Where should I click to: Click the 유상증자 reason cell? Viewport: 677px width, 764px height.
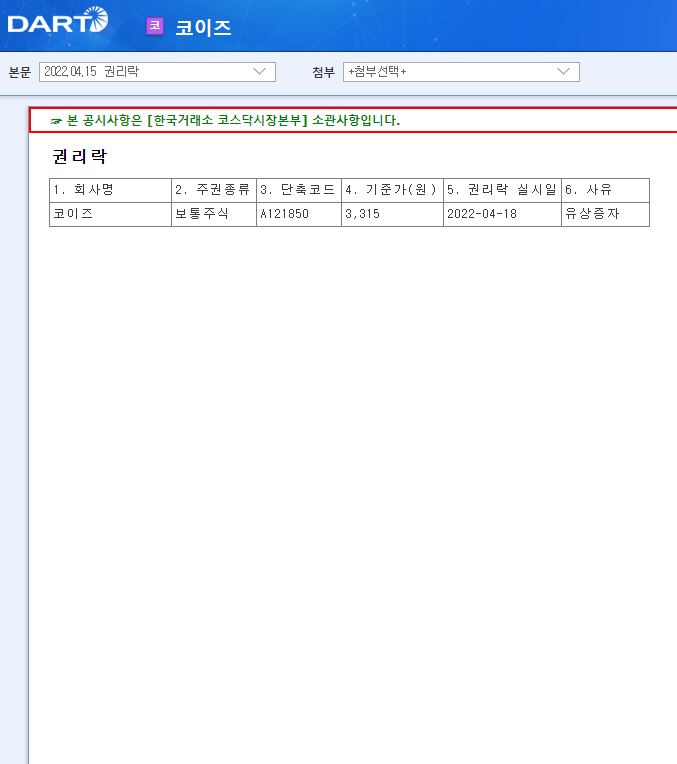[605, 214]
